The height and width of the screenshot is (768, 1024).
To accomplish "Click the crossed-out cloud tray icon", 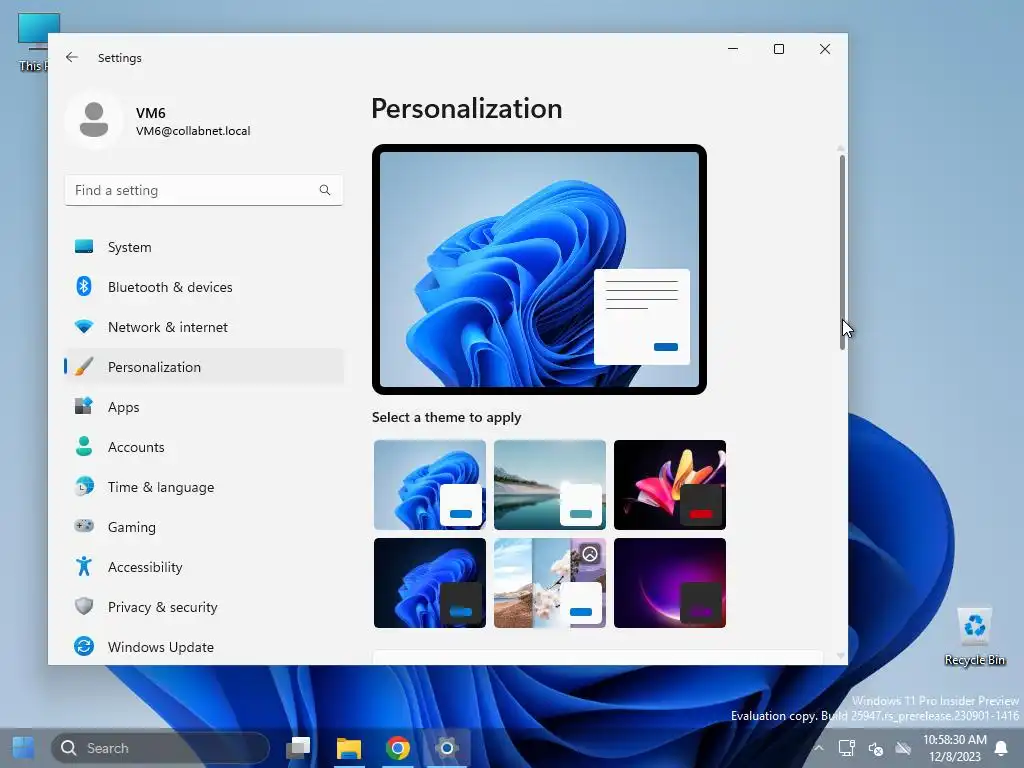I will (903, 748).
